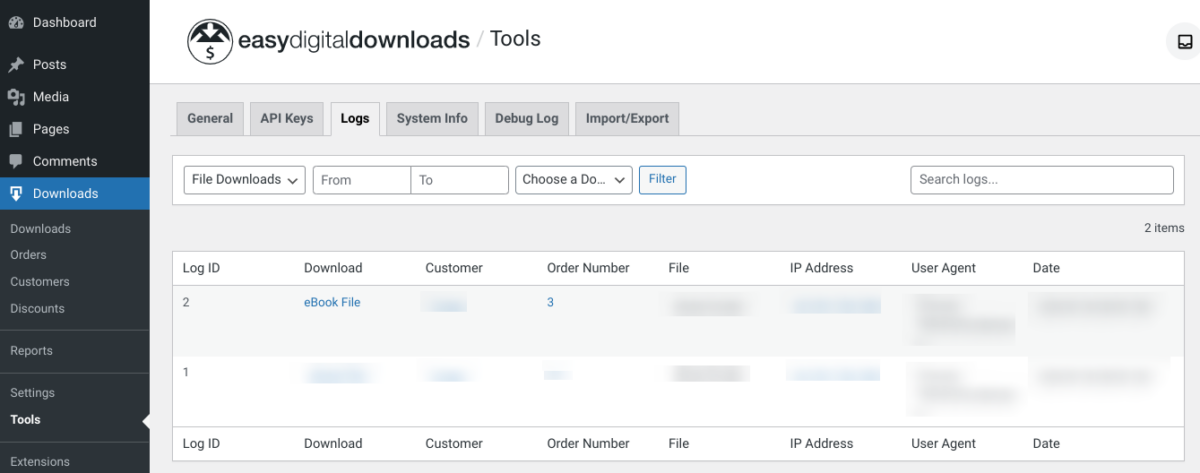Click the From date field
1200x473 pixels.
[362, 180]
